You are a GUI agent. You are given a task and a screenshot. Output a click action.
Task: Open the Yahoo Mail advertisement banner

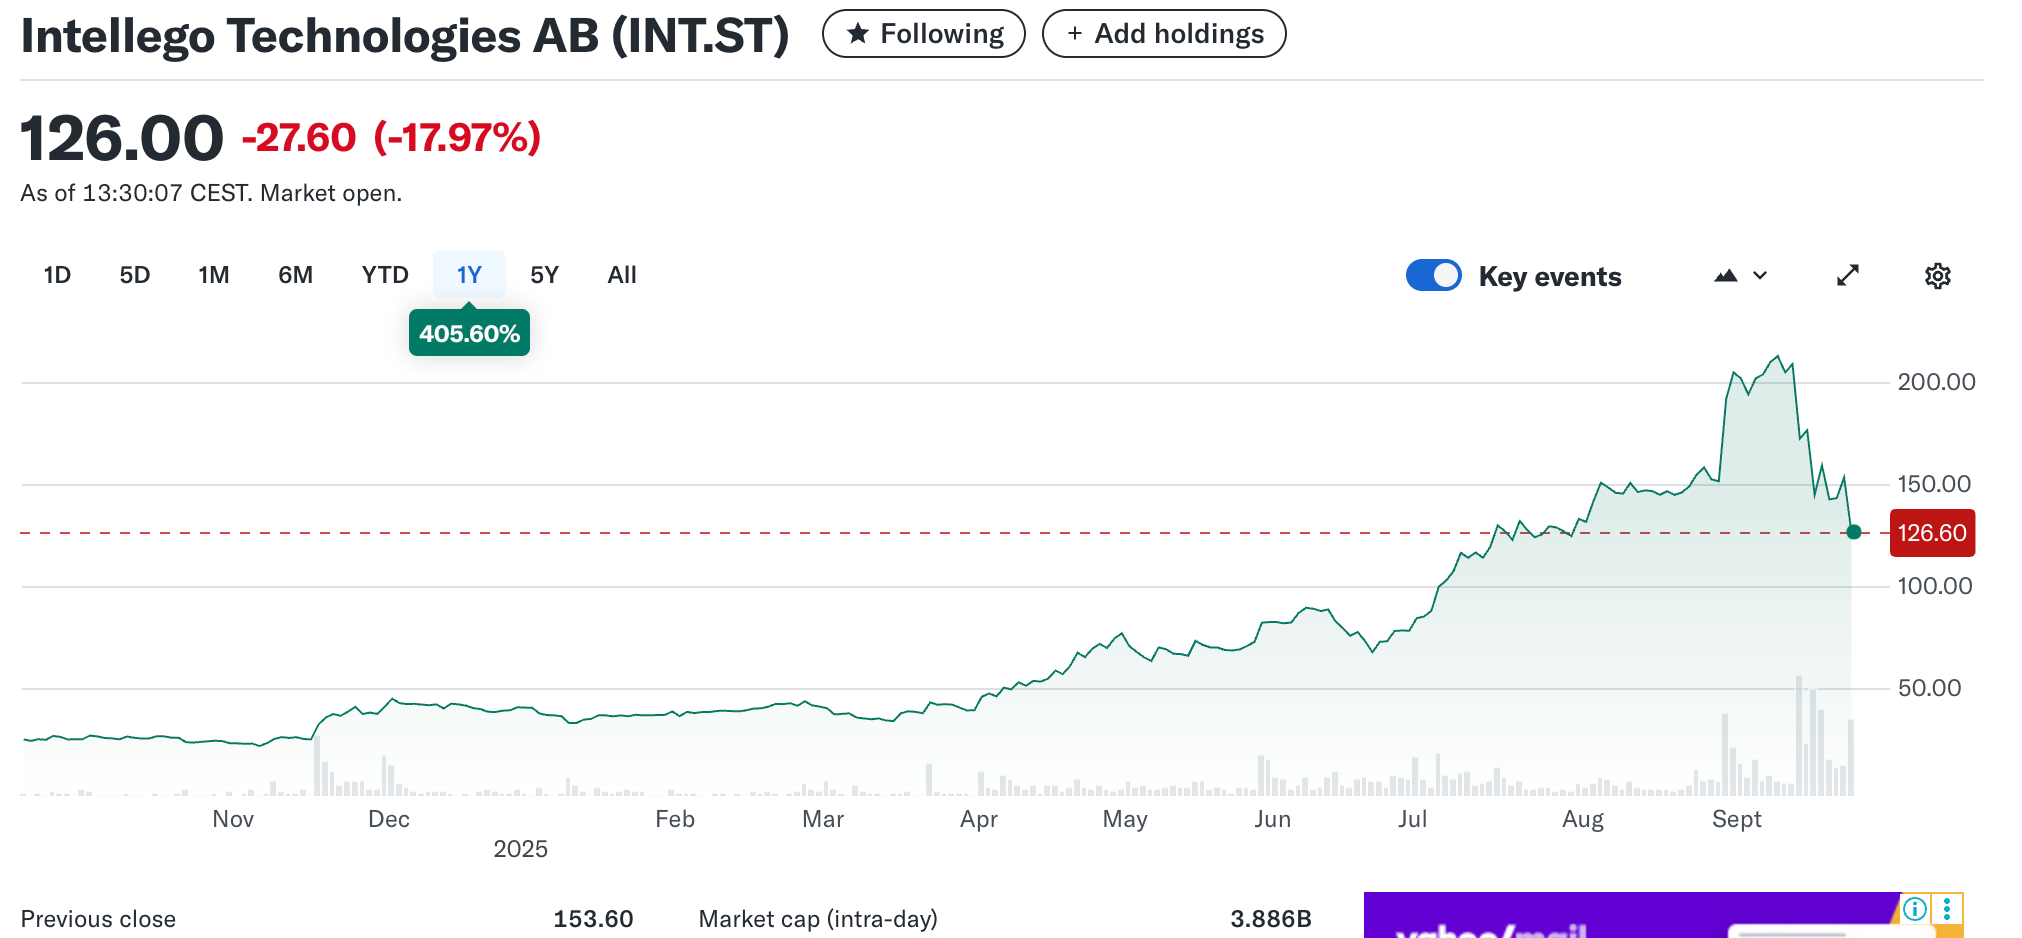pos(1663,915)
